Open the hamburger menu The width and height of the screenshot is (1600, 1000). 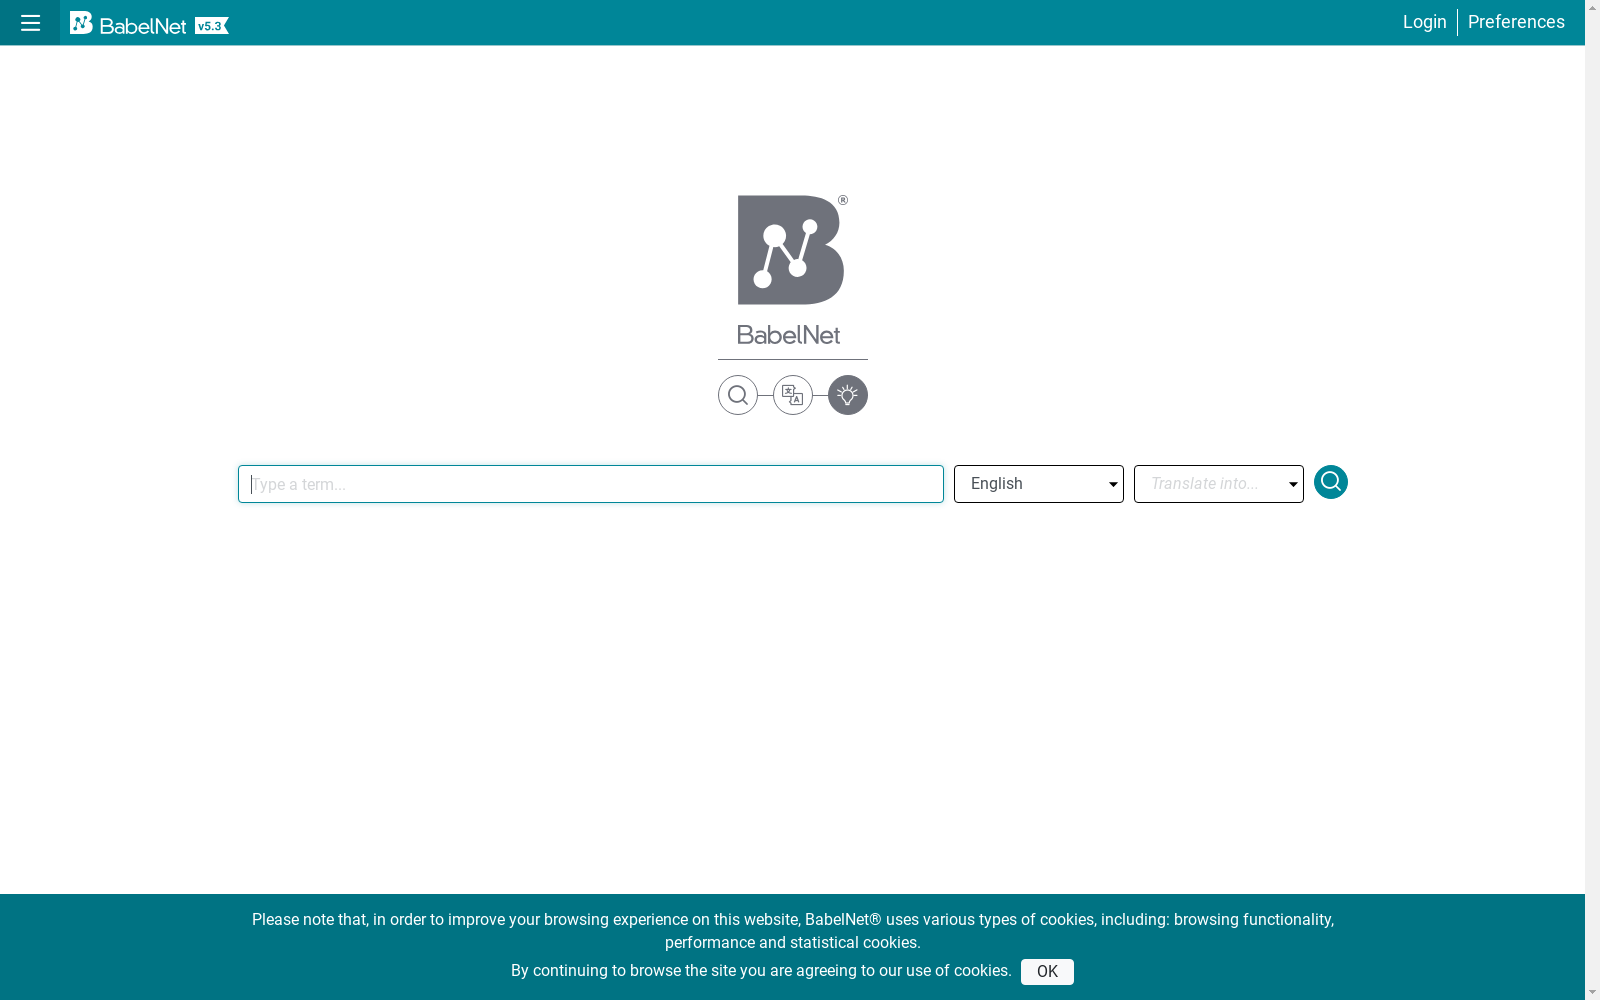[x=30, y=23]
